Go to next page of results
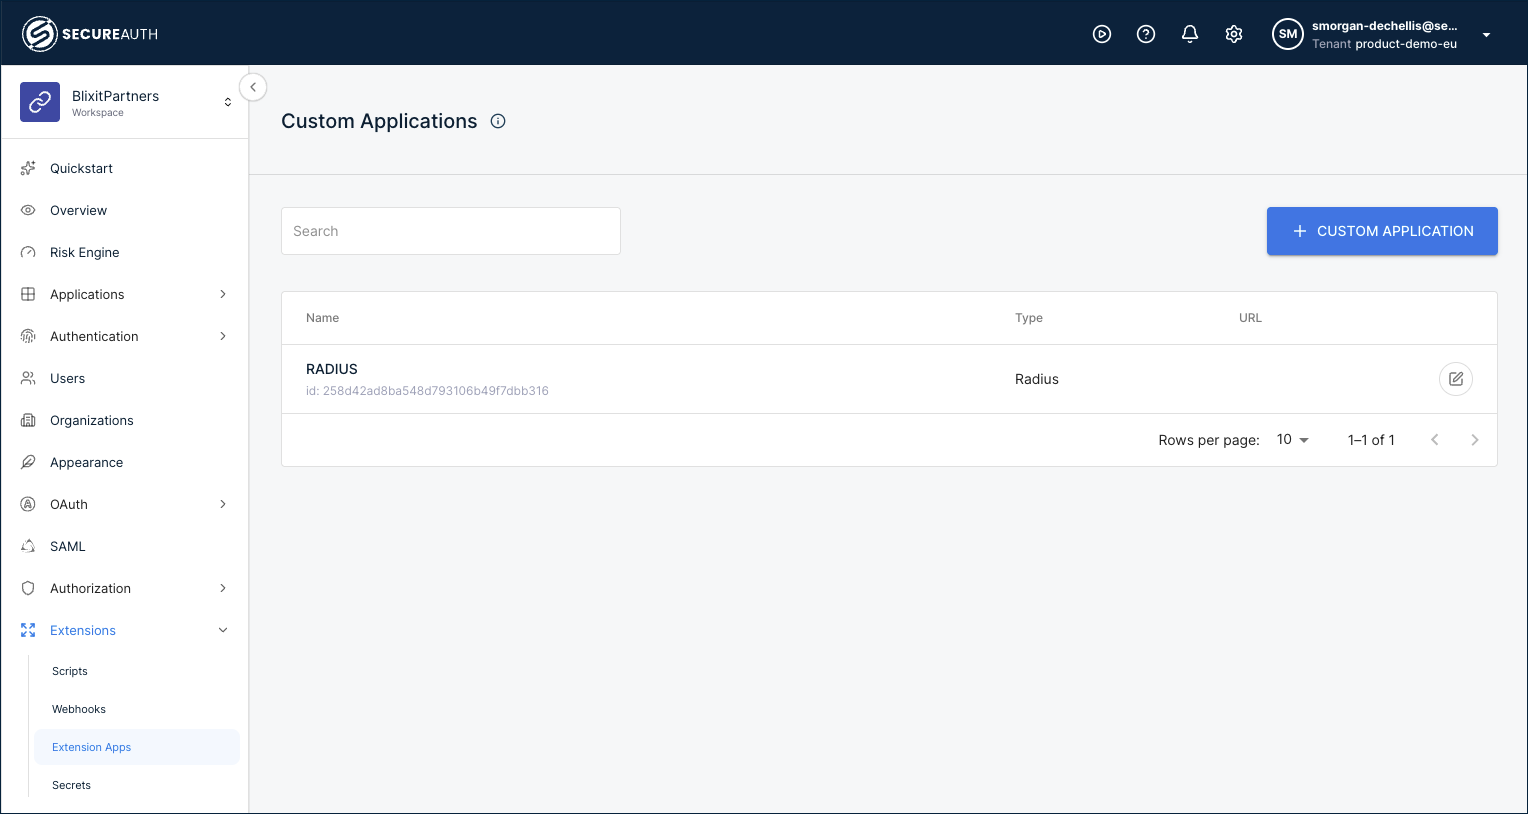1528x814 pixels. [1475, 440]
